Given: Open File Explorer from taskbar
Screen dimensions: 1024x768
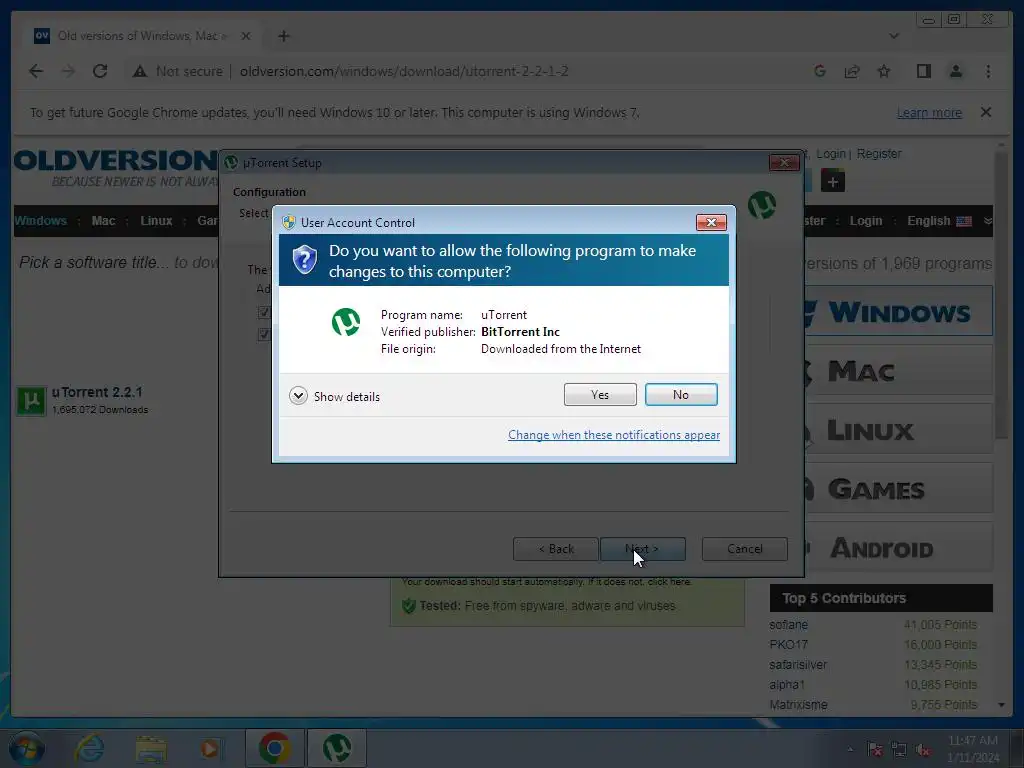Looking at the screenshot, I should coord(151,748).
